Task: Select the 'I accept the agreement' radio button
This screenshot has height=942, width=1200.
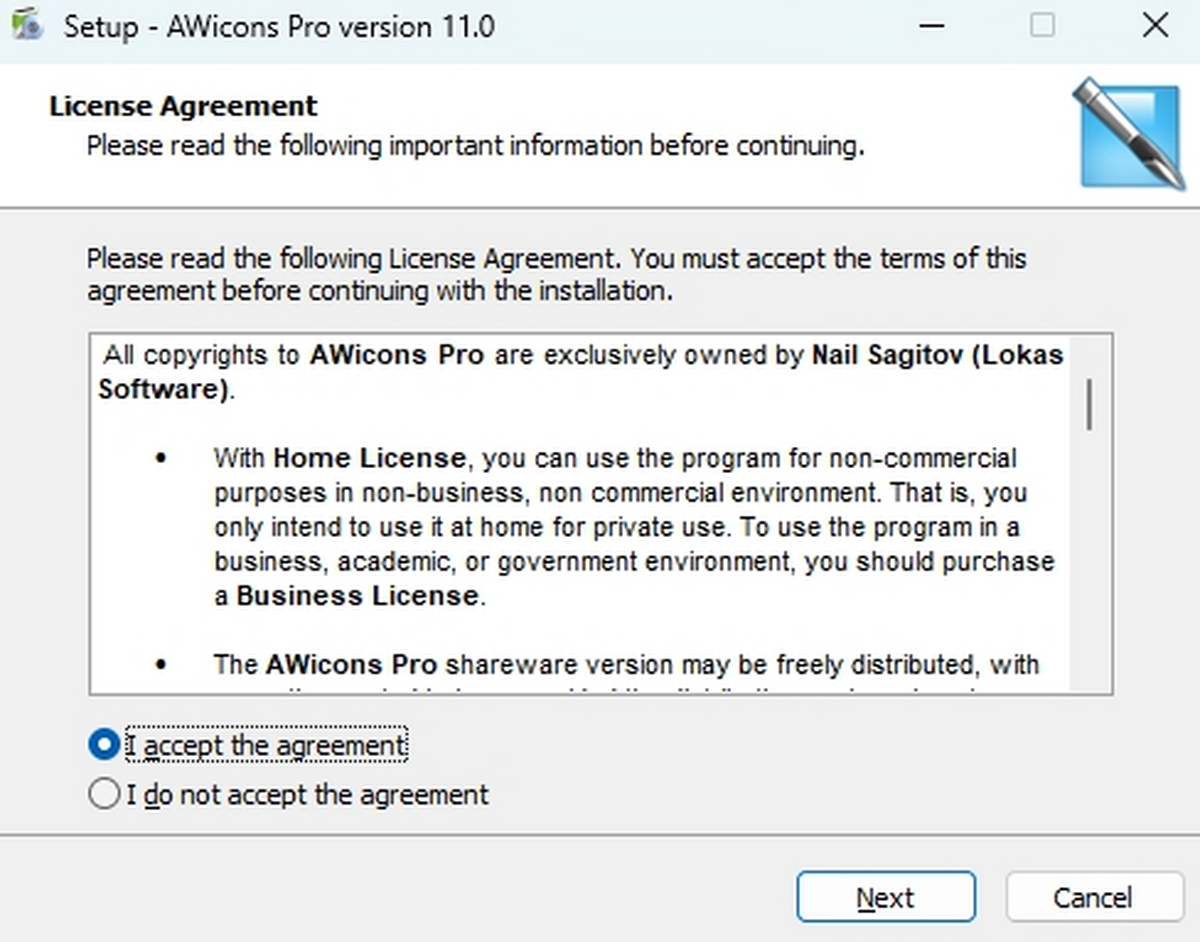Action: [104, 745]
